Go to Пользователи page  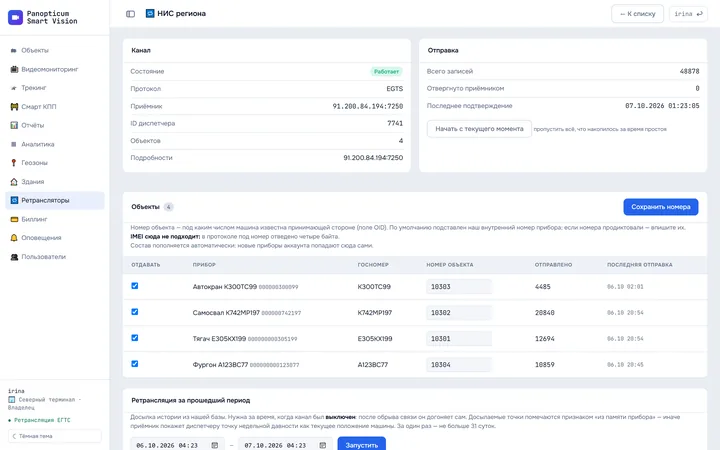click(55, 257)
